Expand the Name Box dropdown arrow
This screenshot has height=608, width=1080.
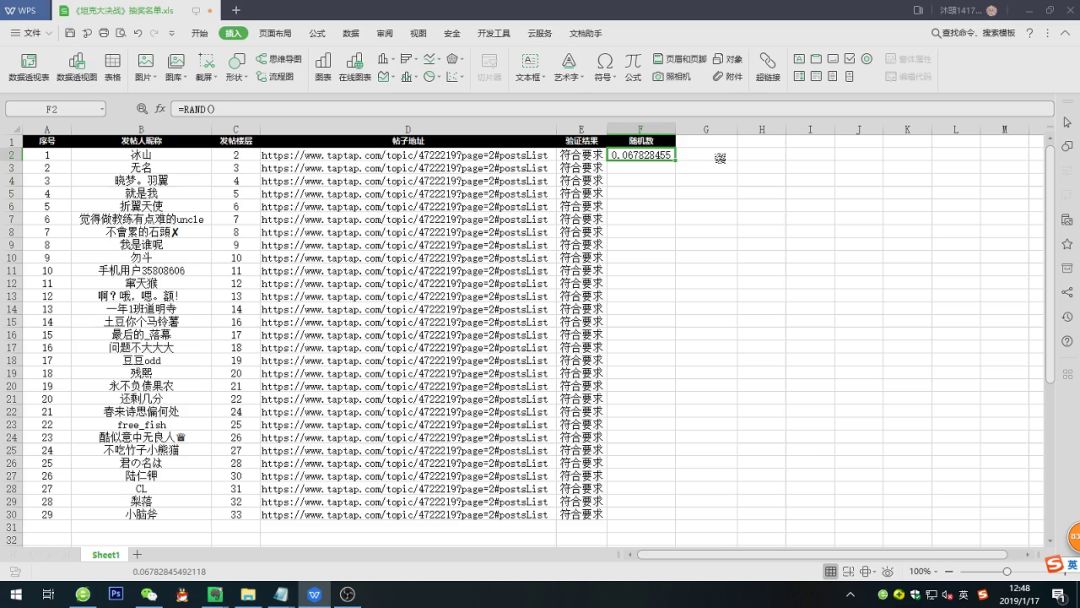coord(102,109)
